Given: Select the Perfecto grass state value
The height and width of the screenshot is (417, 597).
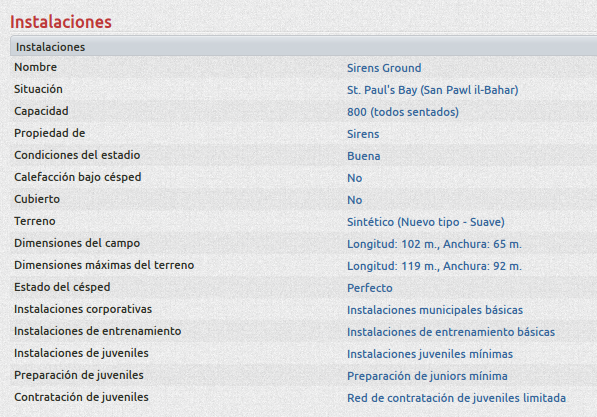Looking at the screenshot, I should (370, 288).
